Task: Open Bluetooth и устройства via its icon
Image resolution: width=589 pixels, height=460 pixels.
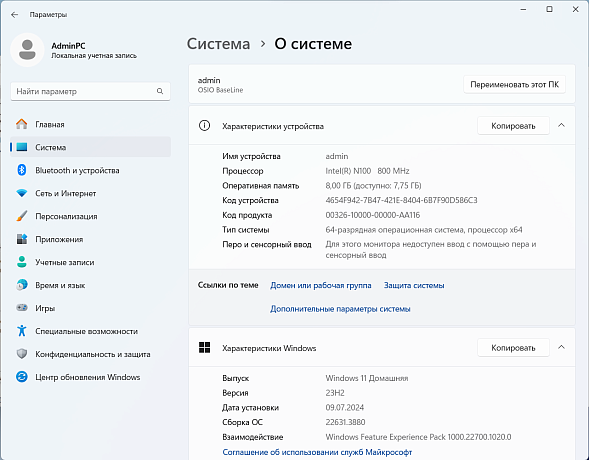Action: pos(22,170)
